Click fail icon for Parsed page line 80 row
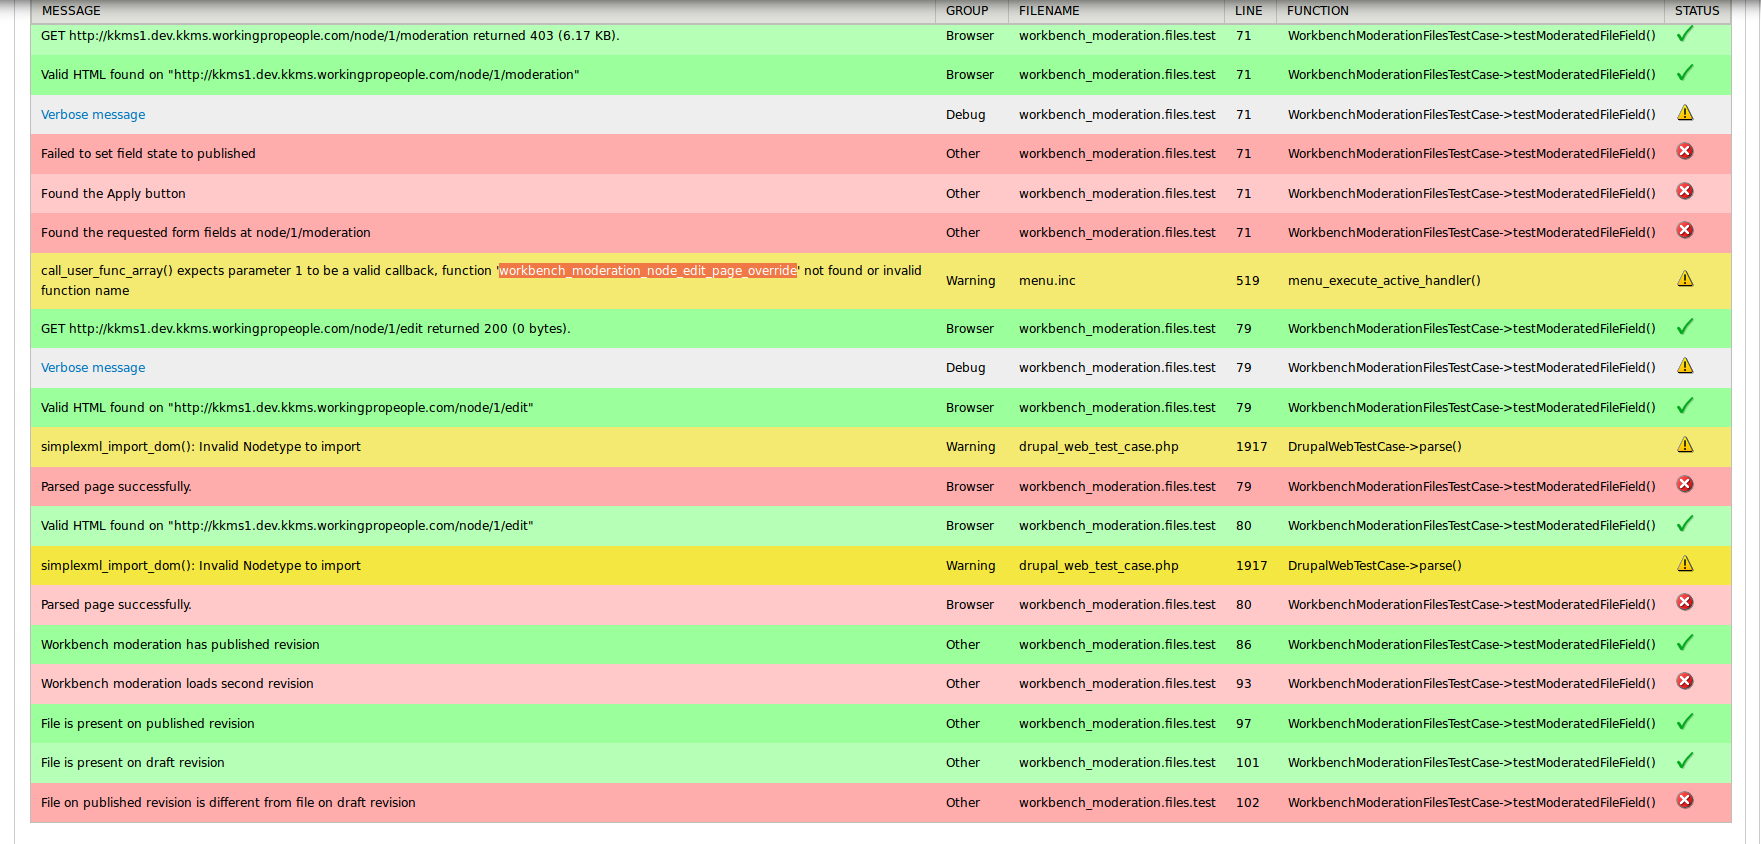1761x844 pixels. [x=1685, y=602]
